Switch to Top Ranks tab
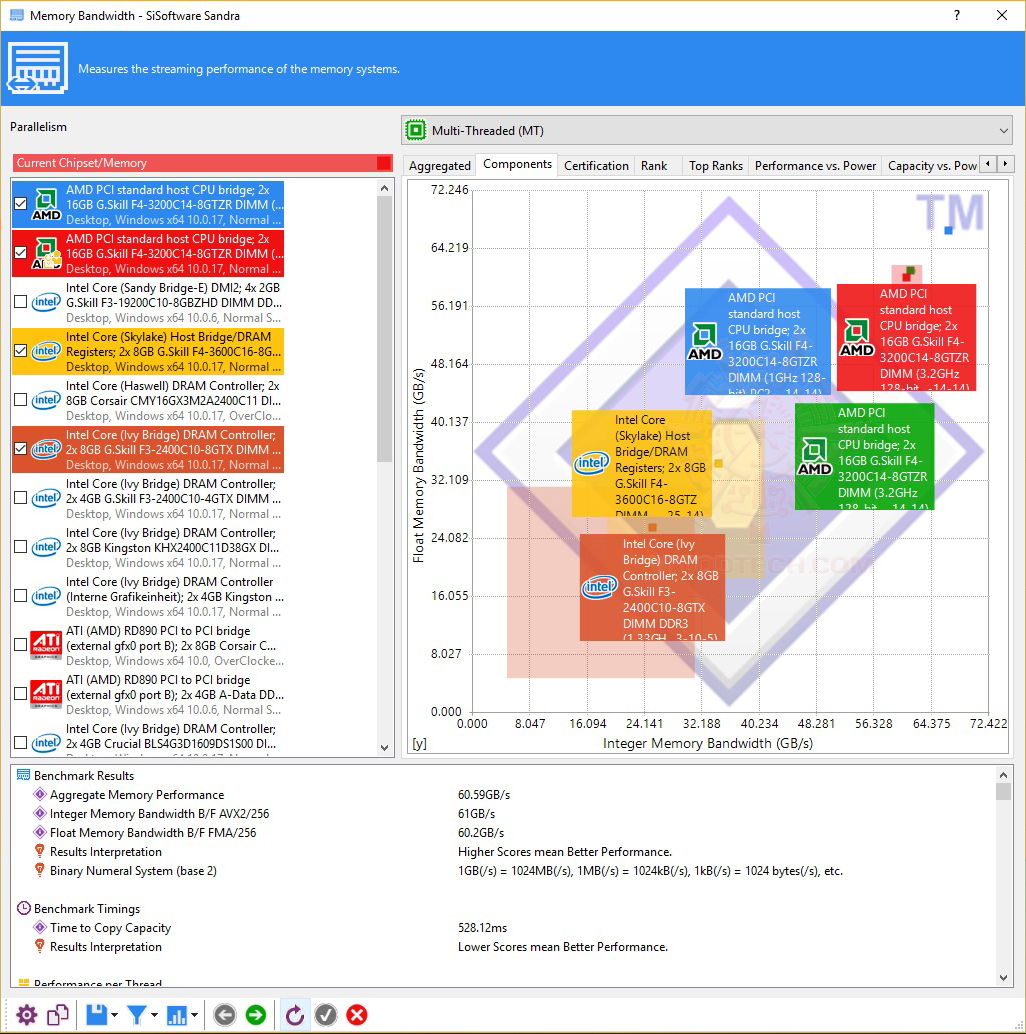The image size is (1026, 1034). pyautogui.click(x=715, y=166)
